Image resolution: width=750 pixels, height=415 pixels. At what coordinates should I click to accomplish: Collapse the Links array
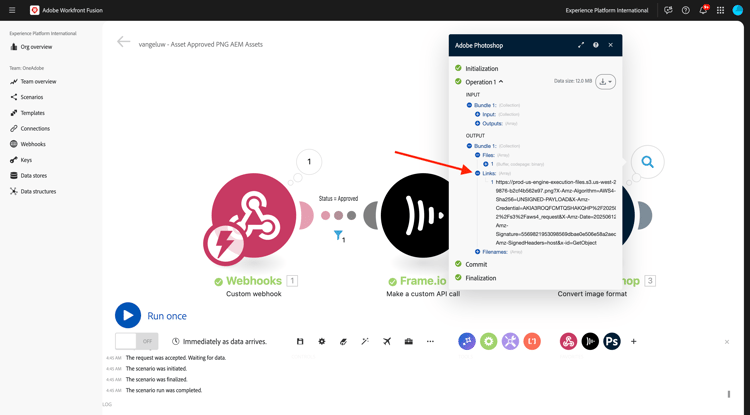pos(477,173)
